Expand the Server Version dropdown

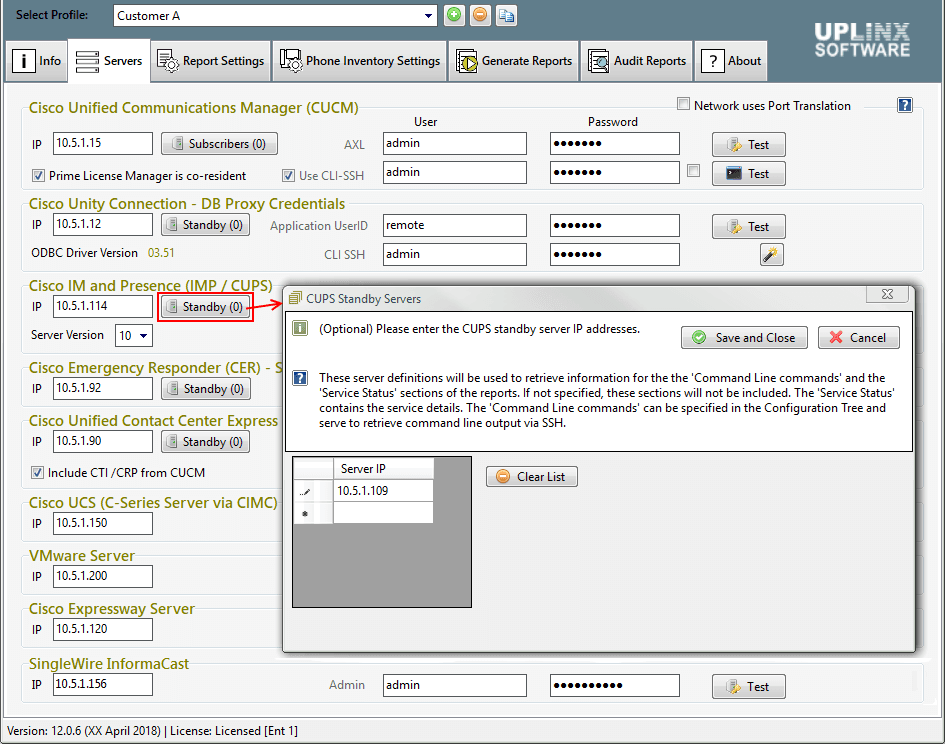143,336
